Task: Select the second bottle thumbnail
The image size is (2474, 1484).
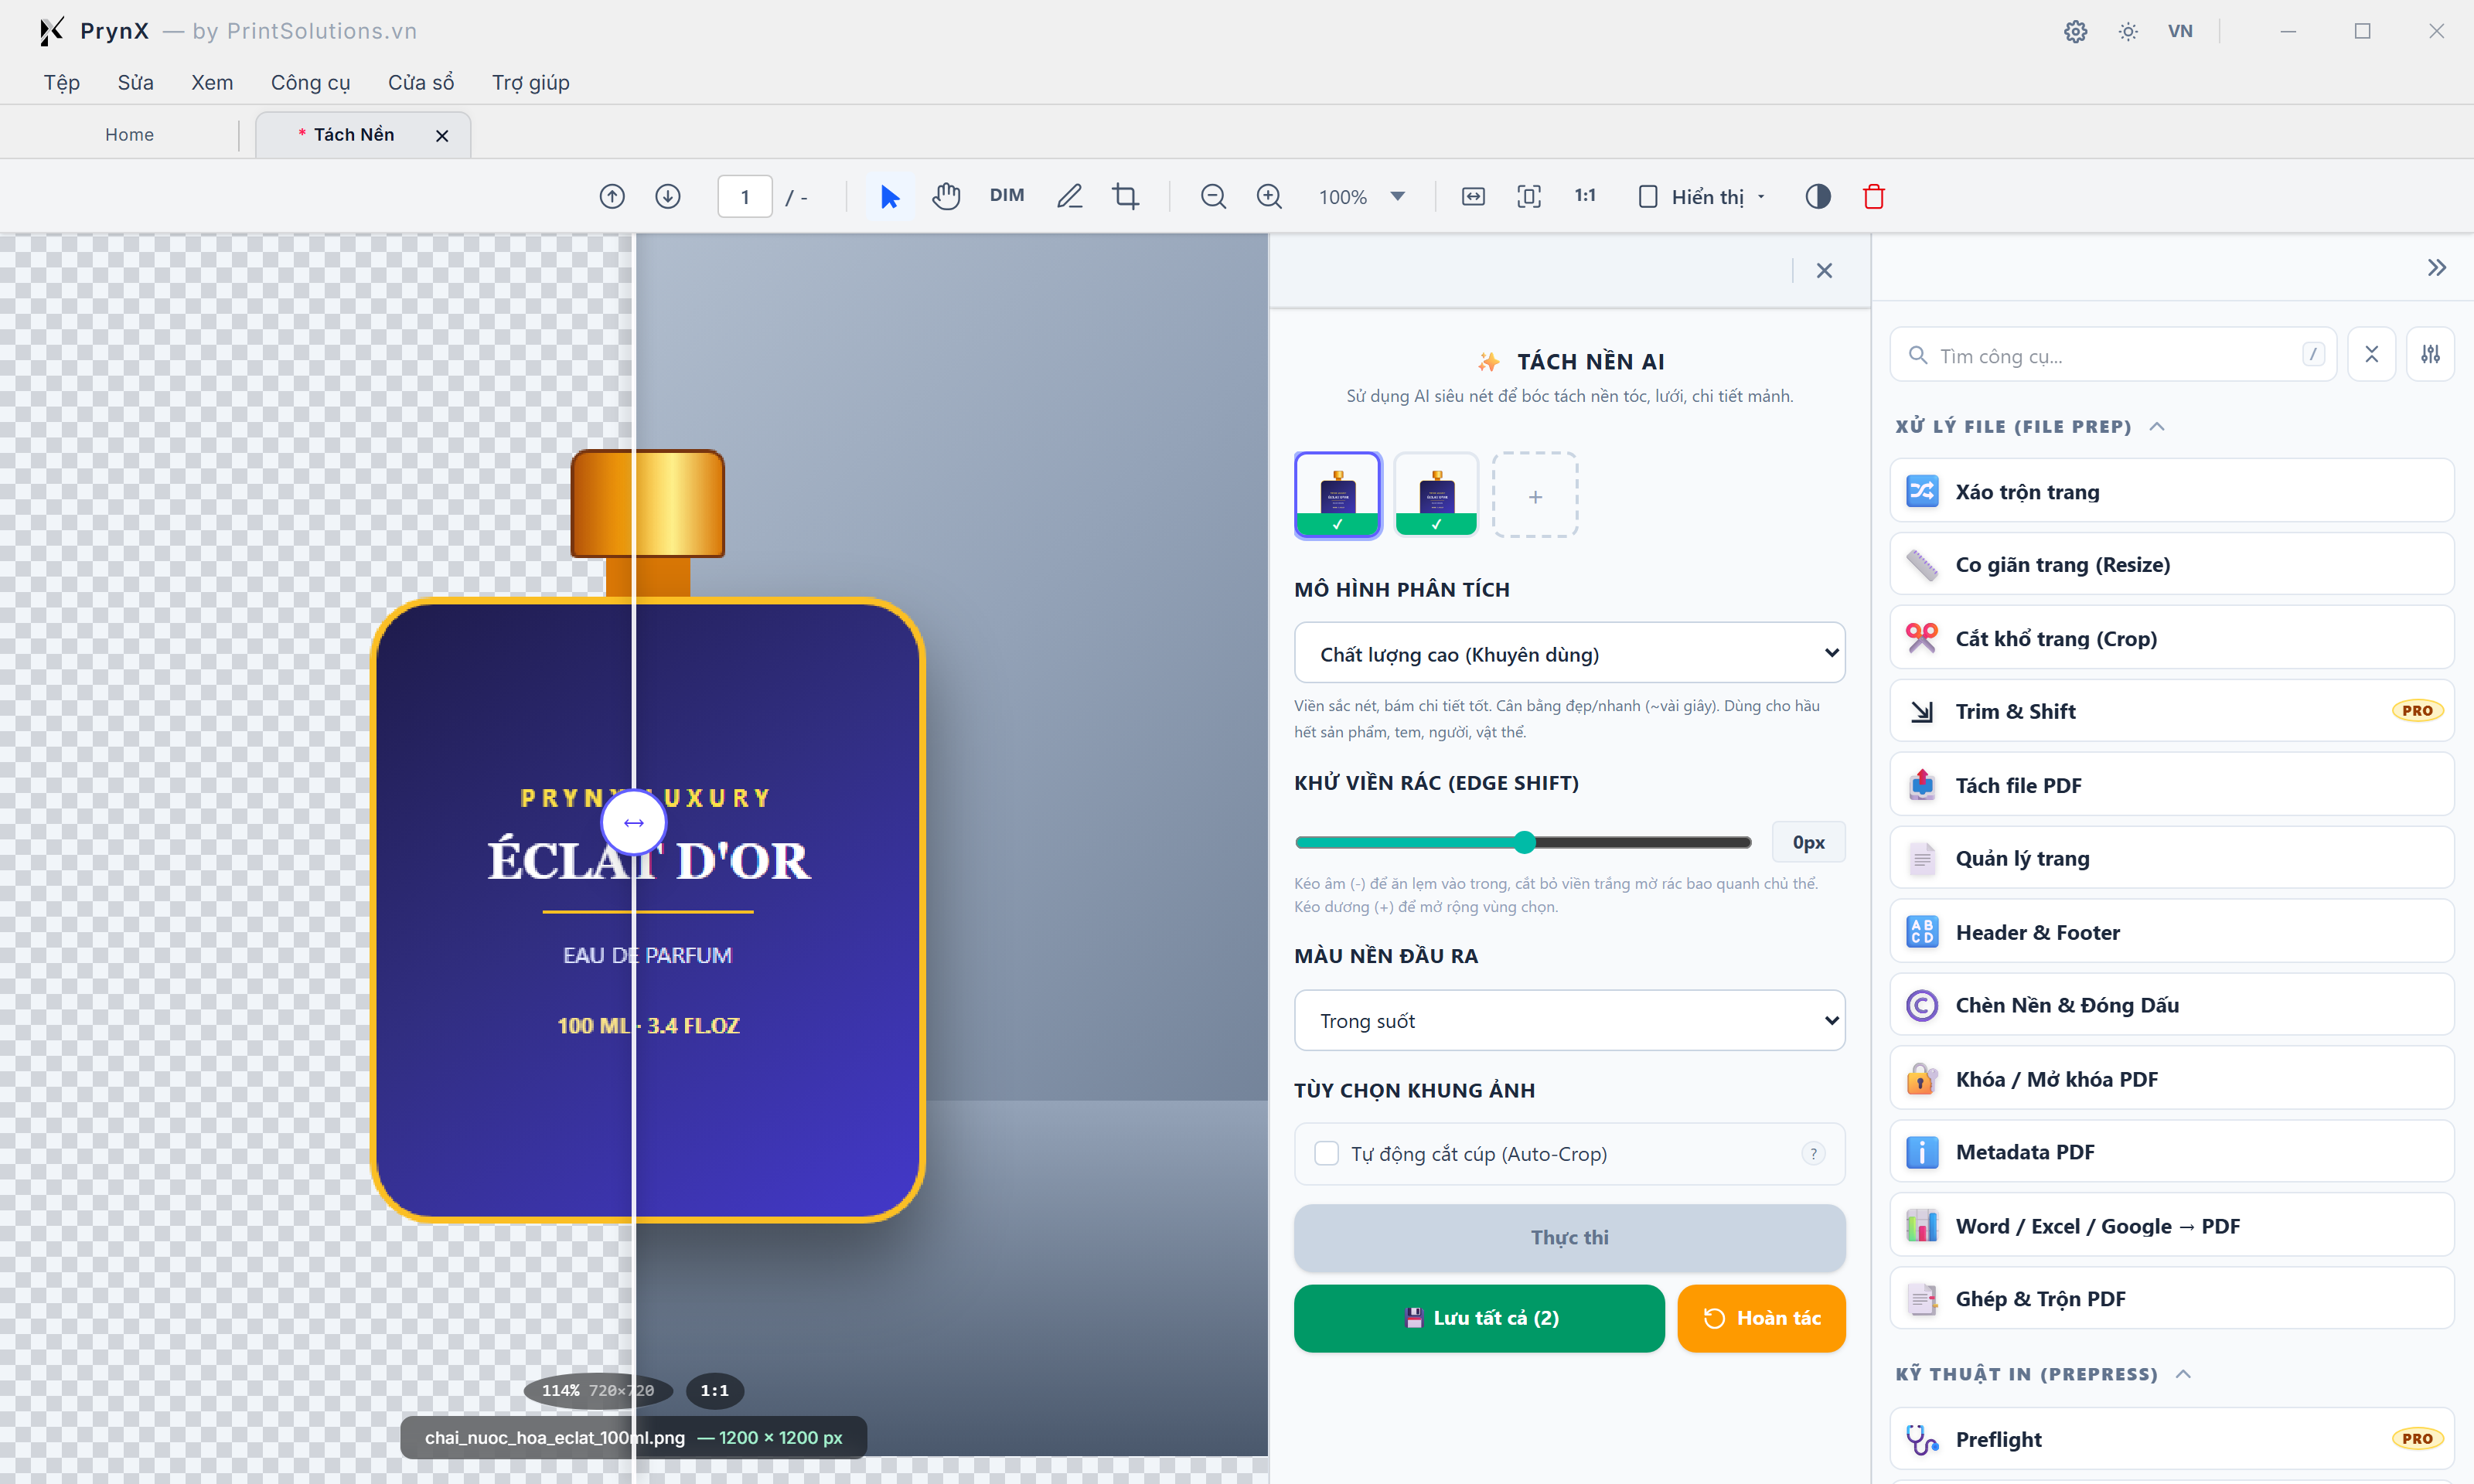Action: [x=1436, y=495]
